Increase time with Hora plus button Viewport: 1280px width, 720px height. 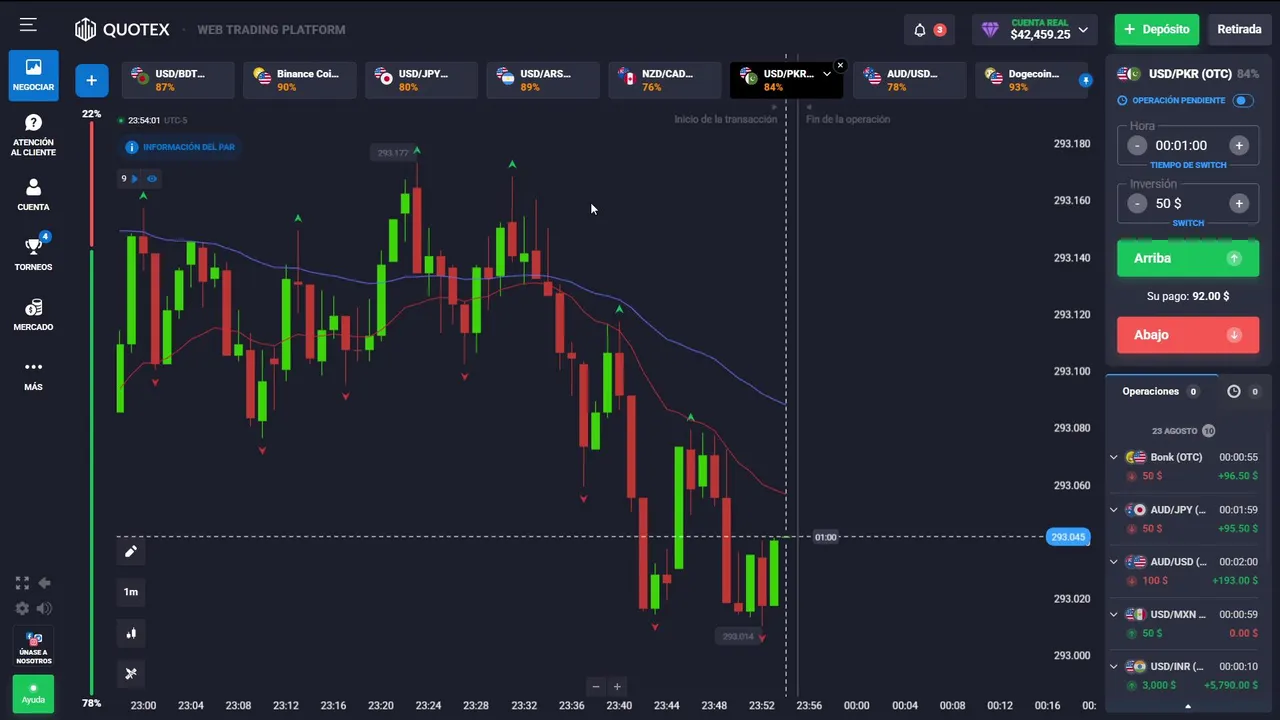click(x=1239, y=145)
